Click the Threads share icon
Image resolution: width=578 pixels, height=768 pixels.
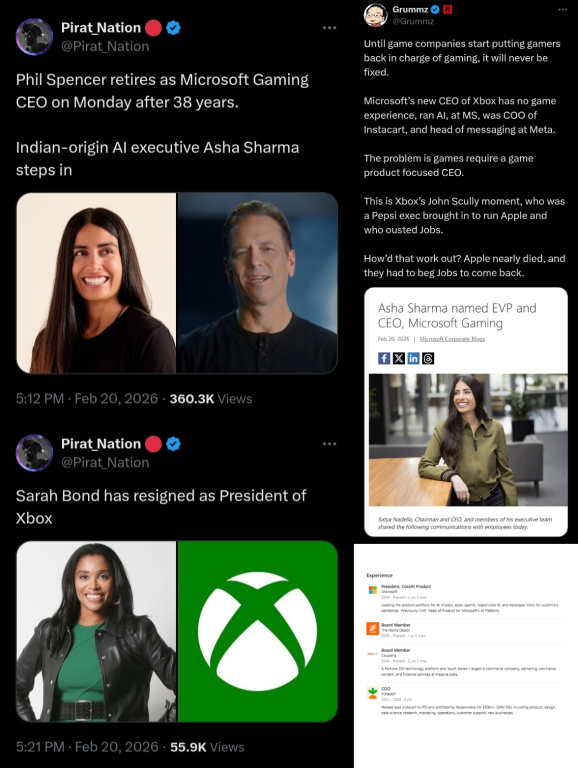coord(428,359)
